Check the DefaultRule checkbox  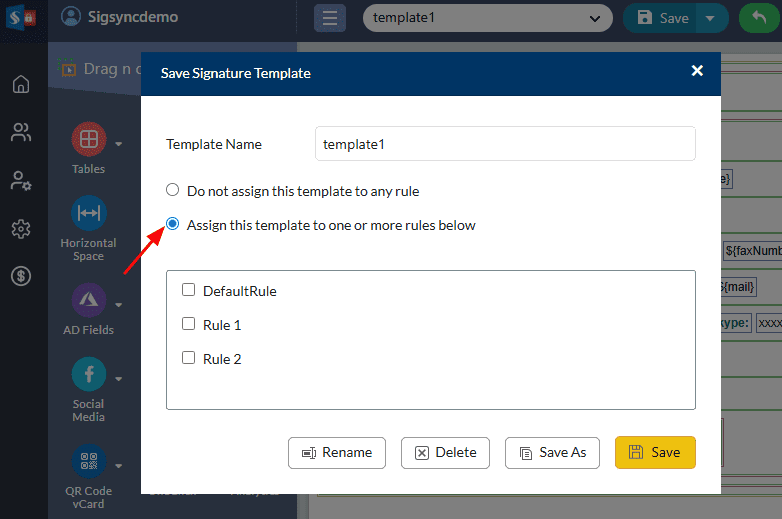188,291
